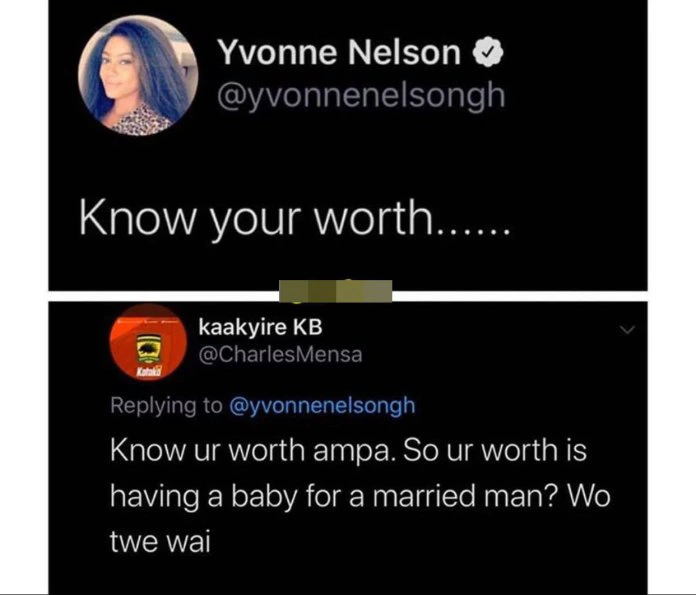Click the final reply line "twe wai"
696x595 pixels.
pos(160,542)
